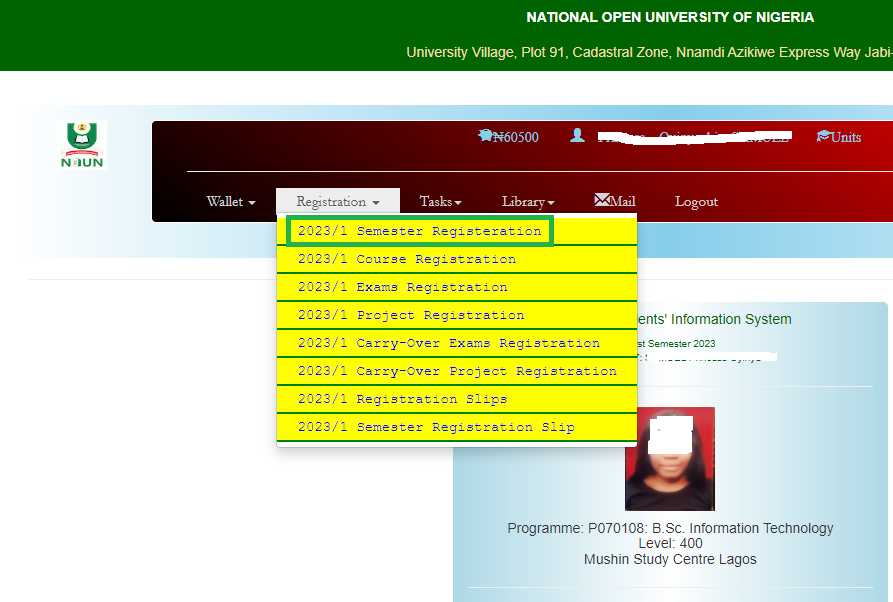Open the Mail envelope icon

point(601,199)
